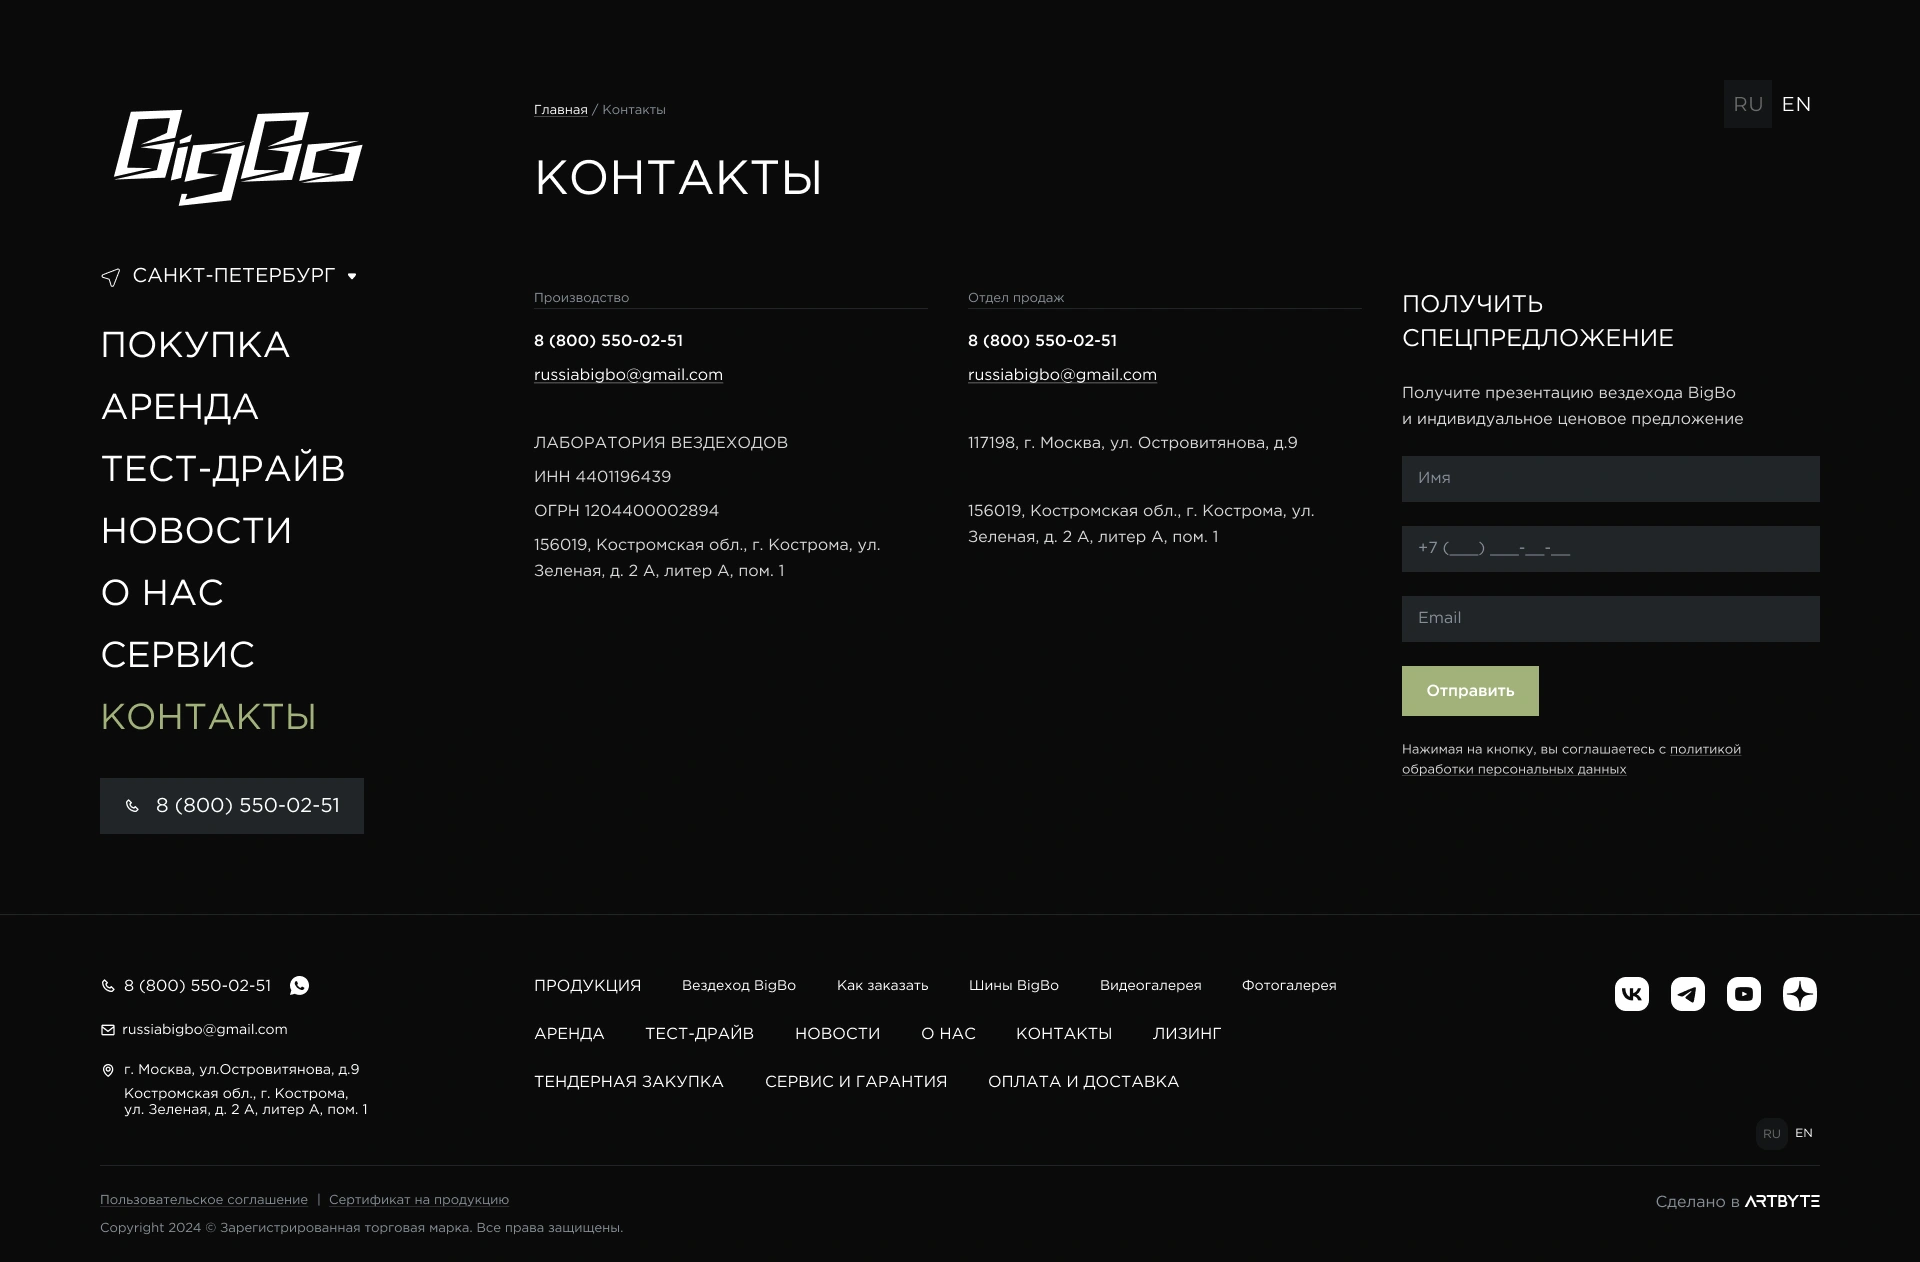1920x1262 pixels.
Task: Open Пользовательское соглашение link
Action: [204, 1200]
